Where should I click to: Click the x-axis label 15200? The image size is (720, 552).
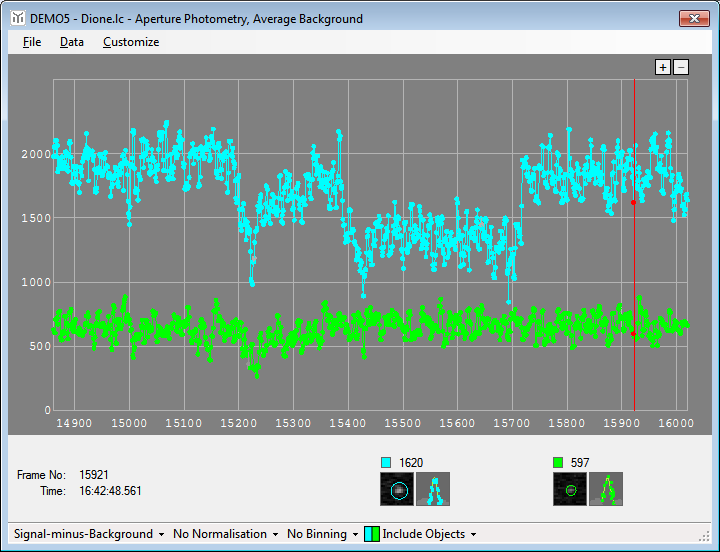coord(239,423)
